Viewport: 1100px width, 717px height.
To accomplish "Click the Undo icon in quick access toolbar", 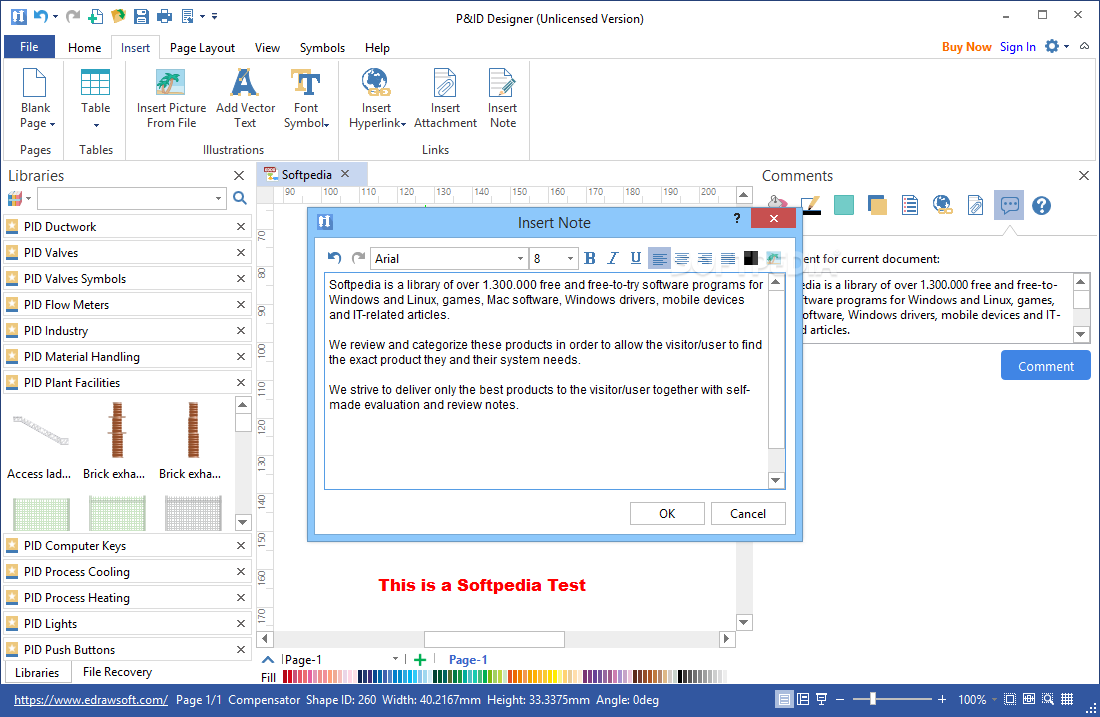I will (x=41, y=15).
